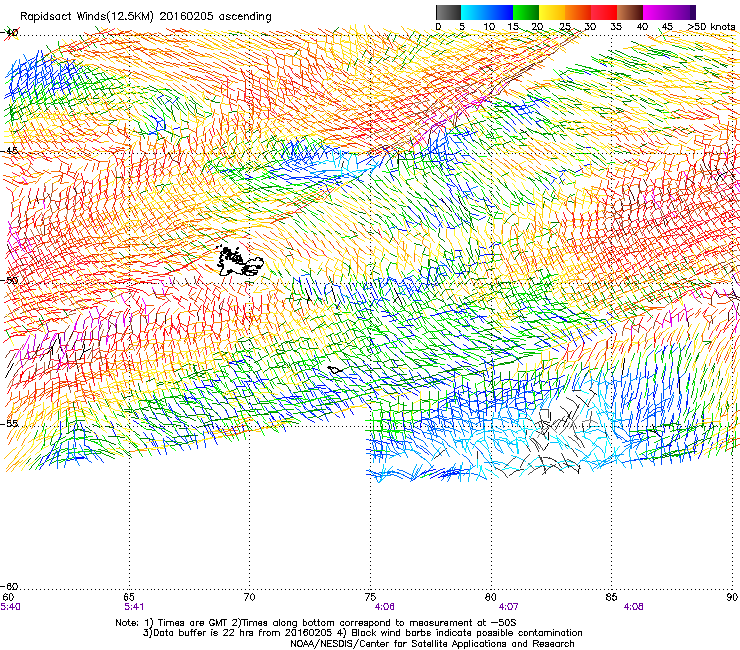The height and width of the screenshot is (650, 740).
Task: Click the dark purple >50 knots swatch
Action: pyautogui.click(x=693, y=12)
